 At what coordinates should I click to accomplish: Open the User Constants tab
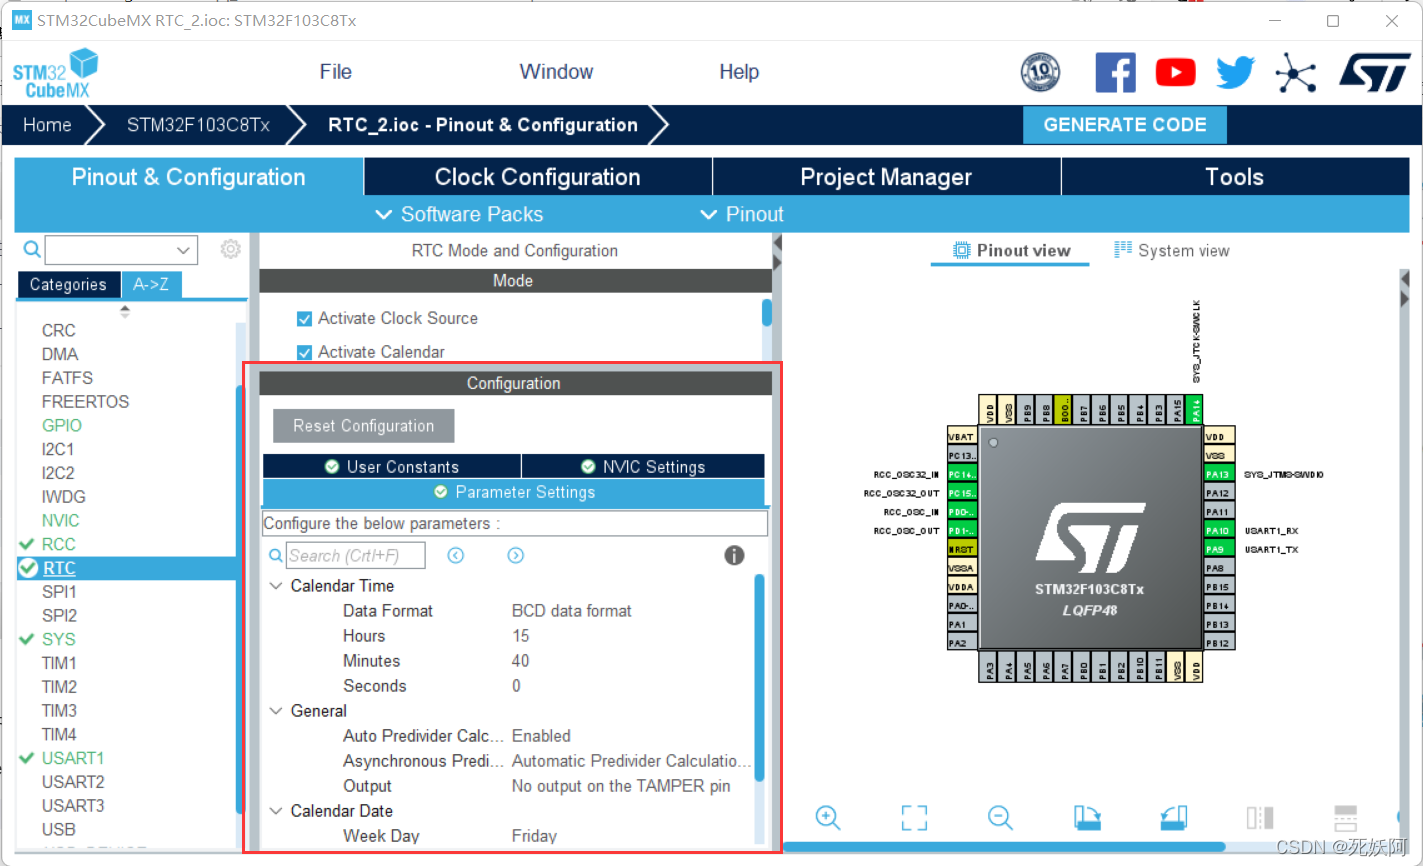click(x=391, y=467)
